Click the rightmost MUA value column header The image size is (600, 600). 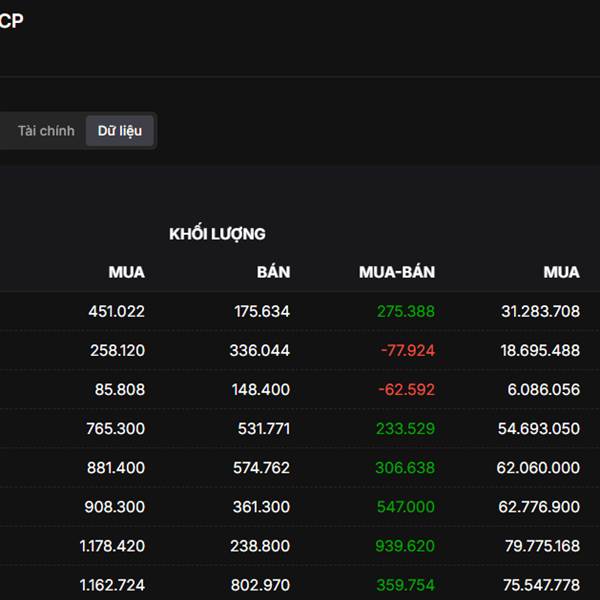(561, 272)
